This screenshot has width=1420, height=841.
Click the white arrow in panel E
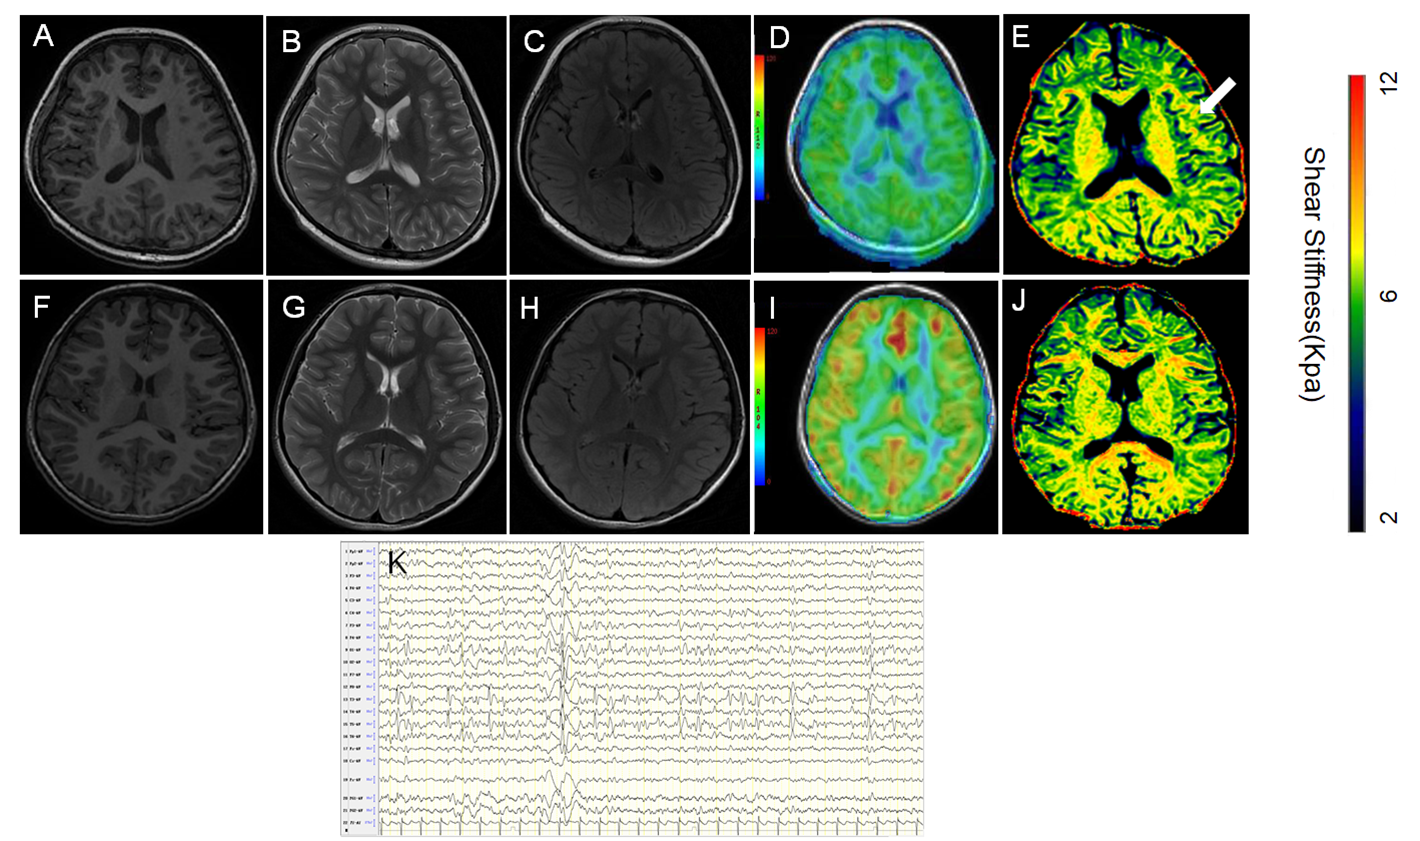[x=1217, y=97]
